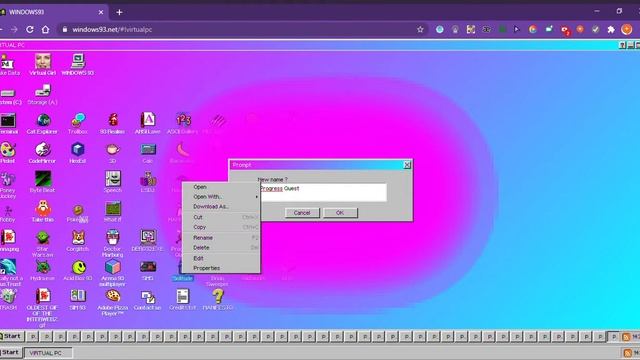Screen dimensions: 640x360
Task: Launch the LSDJ icon
Action: pyautogui.click(x=148, y=182)
